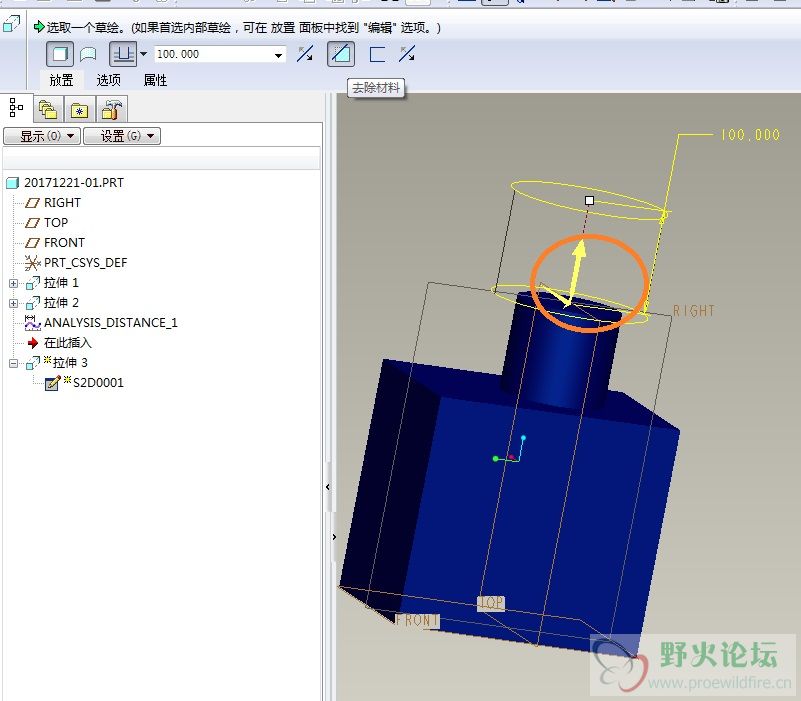Click the coordinate system icon in tree
801x701 pixels.
(33, 263)
